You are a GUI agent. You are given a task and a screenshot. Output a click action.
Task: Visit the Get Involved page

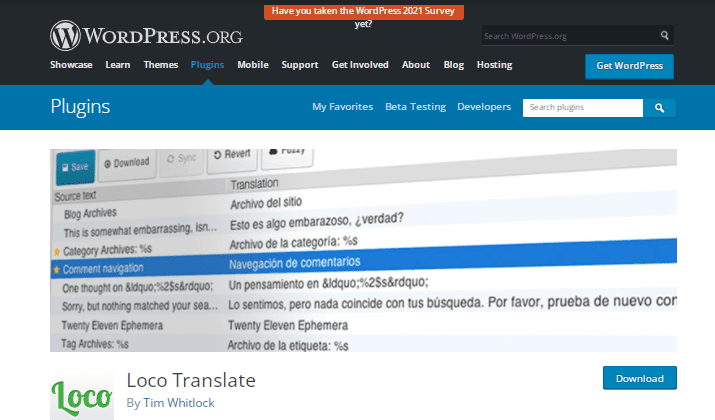(360, 65)
